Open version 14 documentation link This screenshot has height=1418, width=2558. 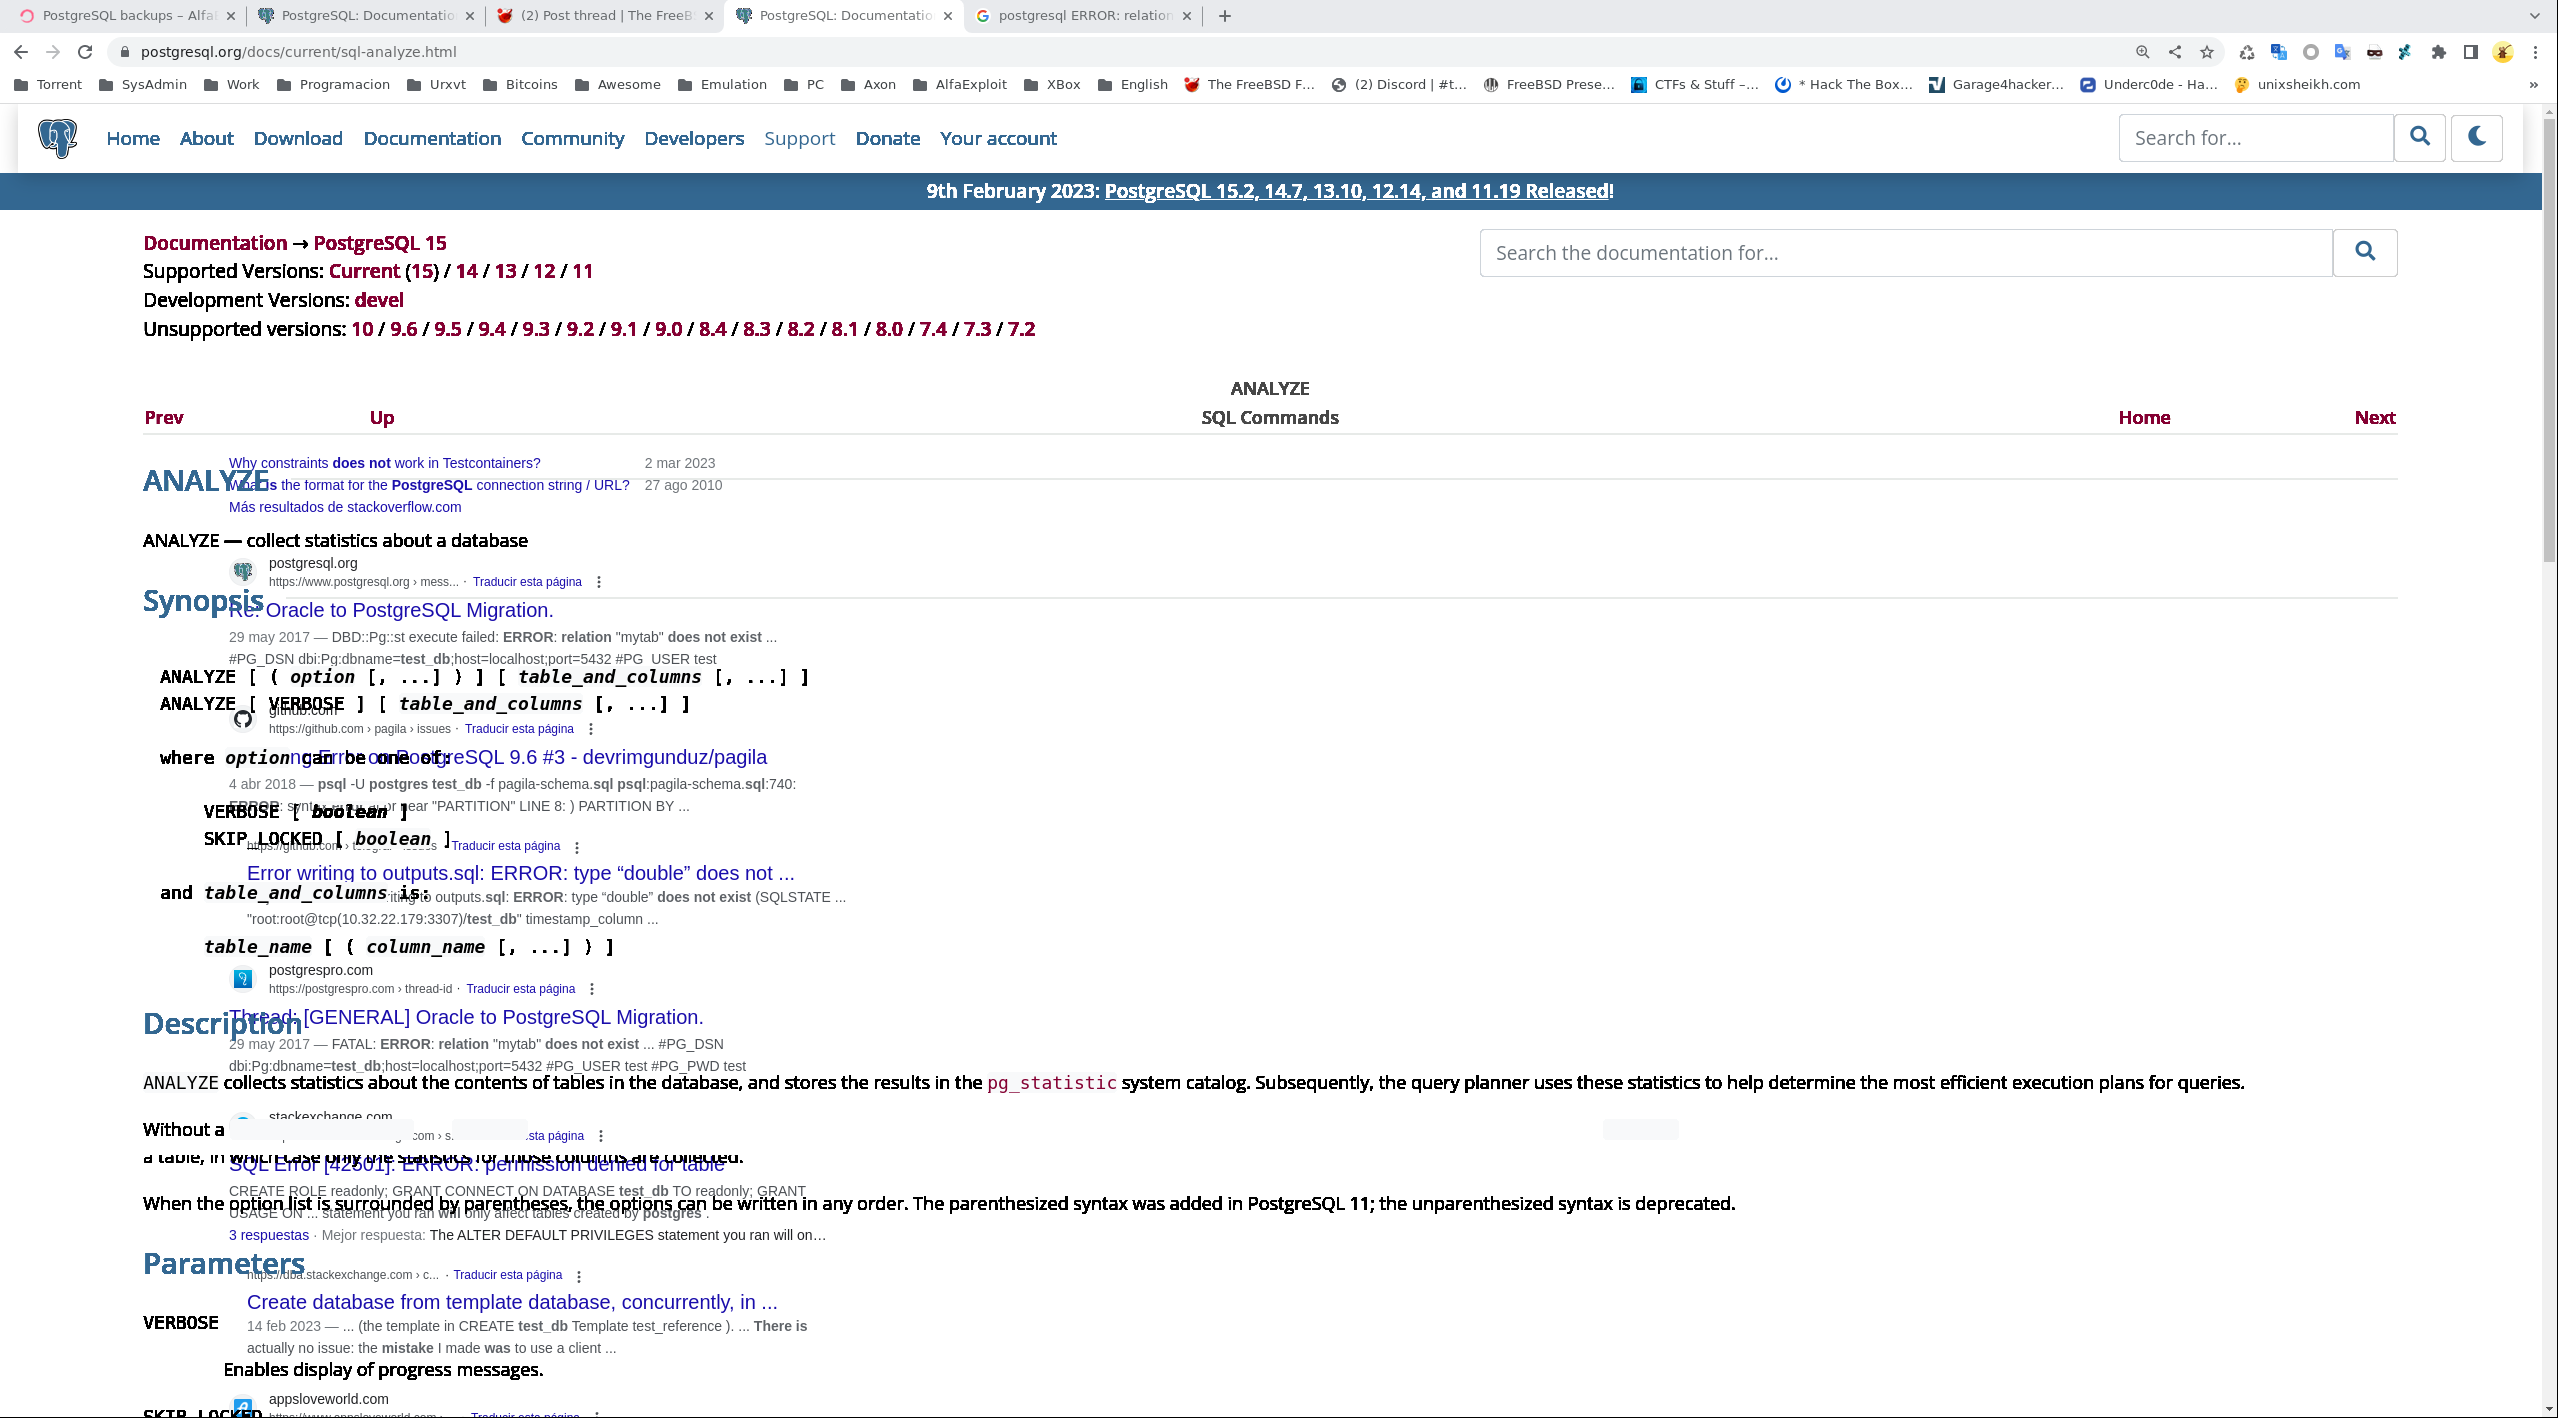coord(466,271)
